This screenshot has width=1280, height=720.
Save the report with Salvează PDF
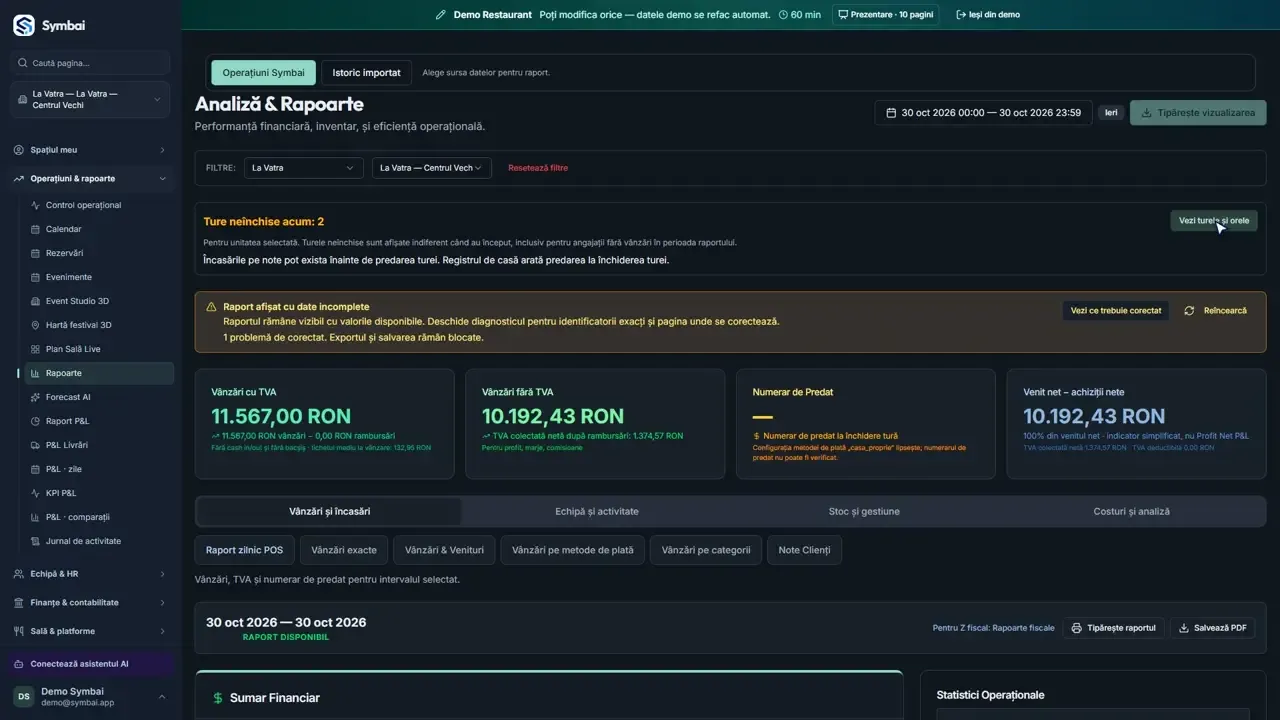pos(1213,628)
